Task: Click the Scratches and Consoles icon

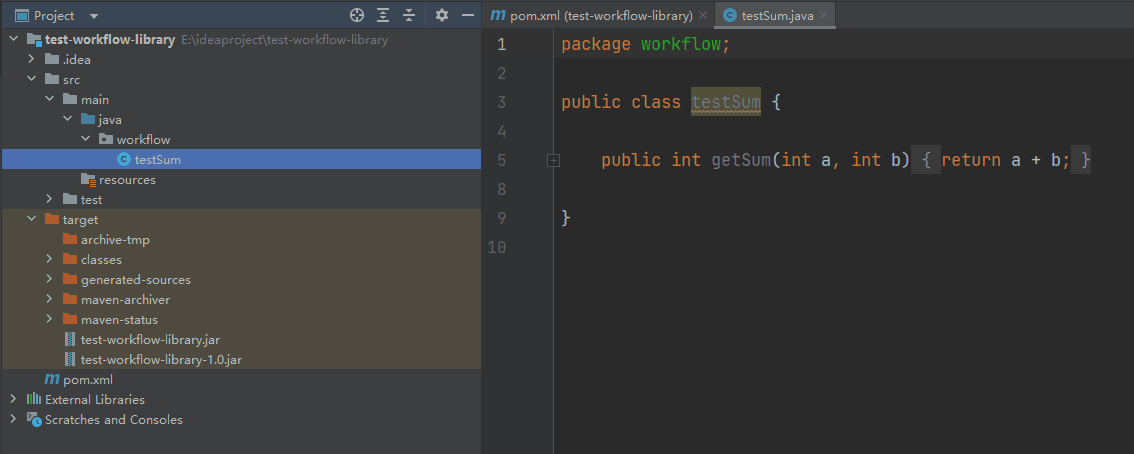Action: click(x=33, y=420)
